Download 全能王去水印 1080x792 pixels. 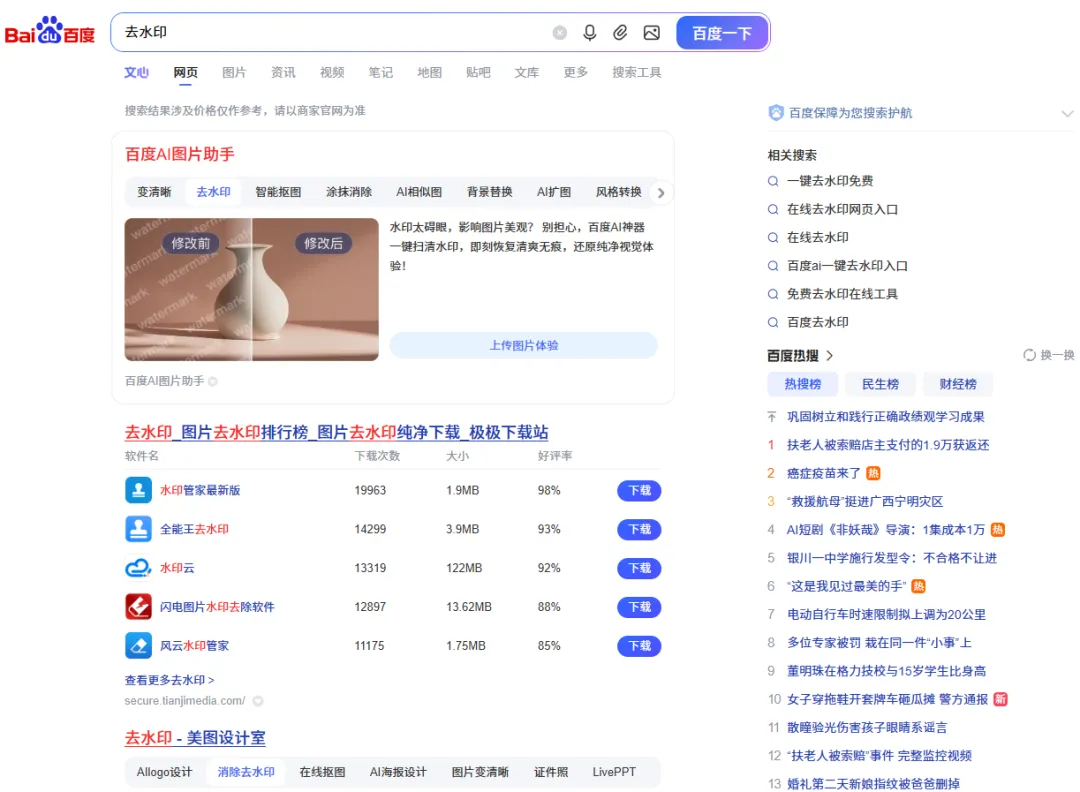639,529
